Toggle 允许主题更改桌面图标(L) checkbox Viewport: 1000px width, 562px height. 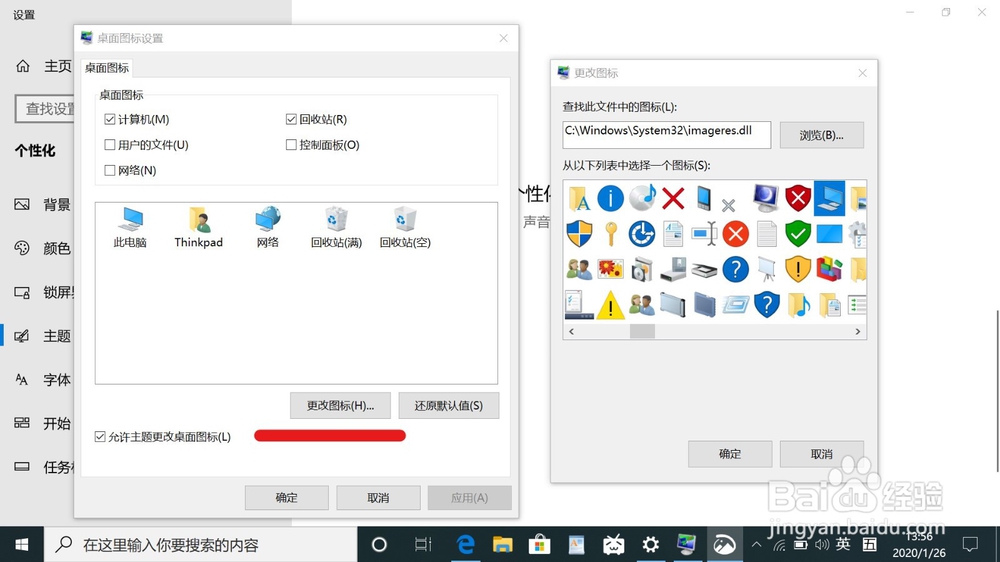coord(99,436)
